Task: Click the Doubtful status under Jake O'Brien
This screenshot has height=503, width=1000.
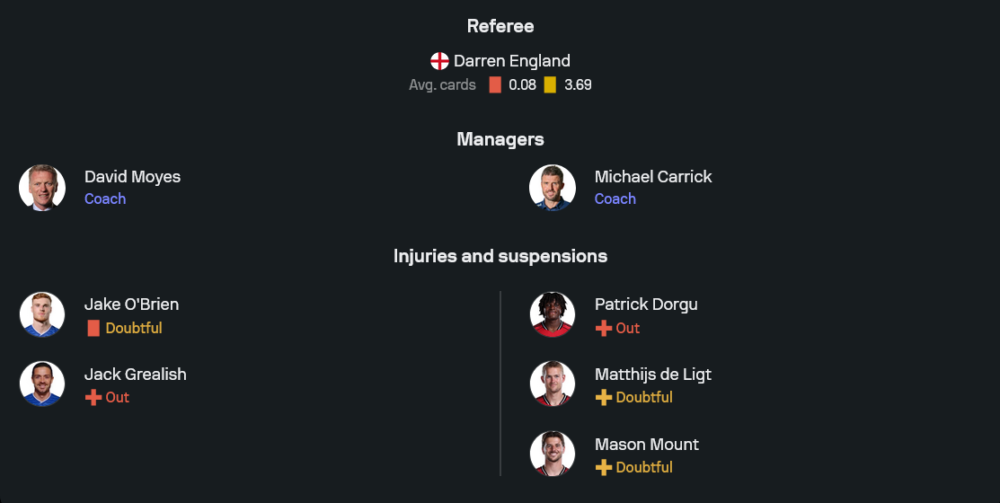Action: pyautogui.click(x=133, y=328)
